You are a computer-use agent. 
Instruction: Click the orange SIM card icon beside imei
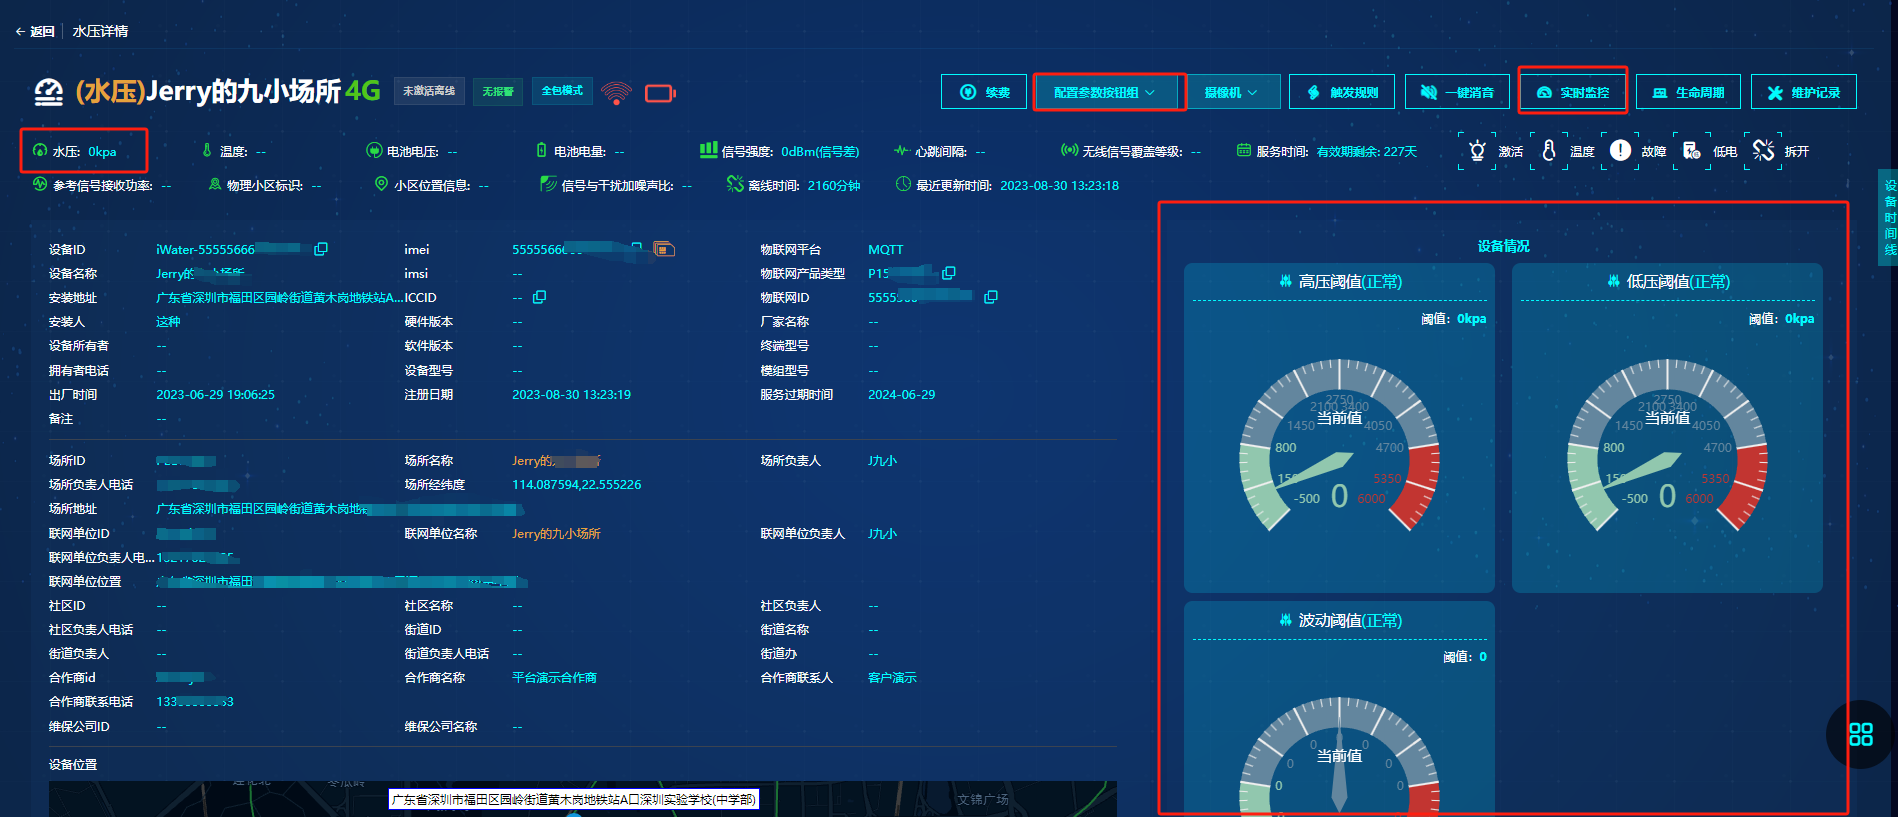664,248
